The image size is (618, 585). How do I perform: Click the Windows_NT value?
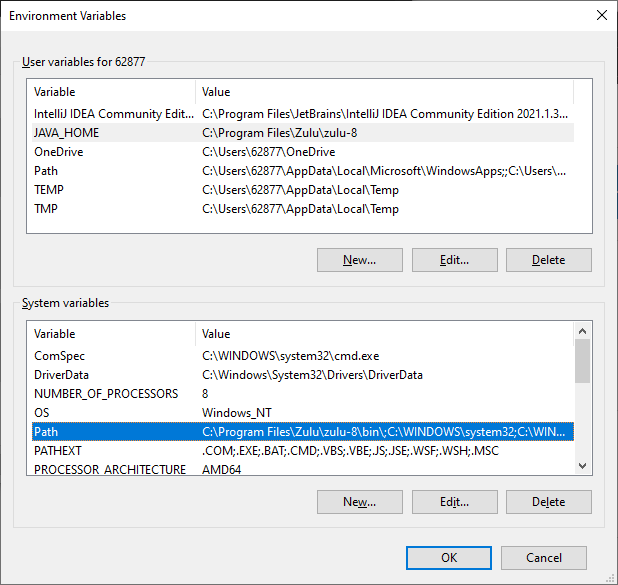coord(236,413)
